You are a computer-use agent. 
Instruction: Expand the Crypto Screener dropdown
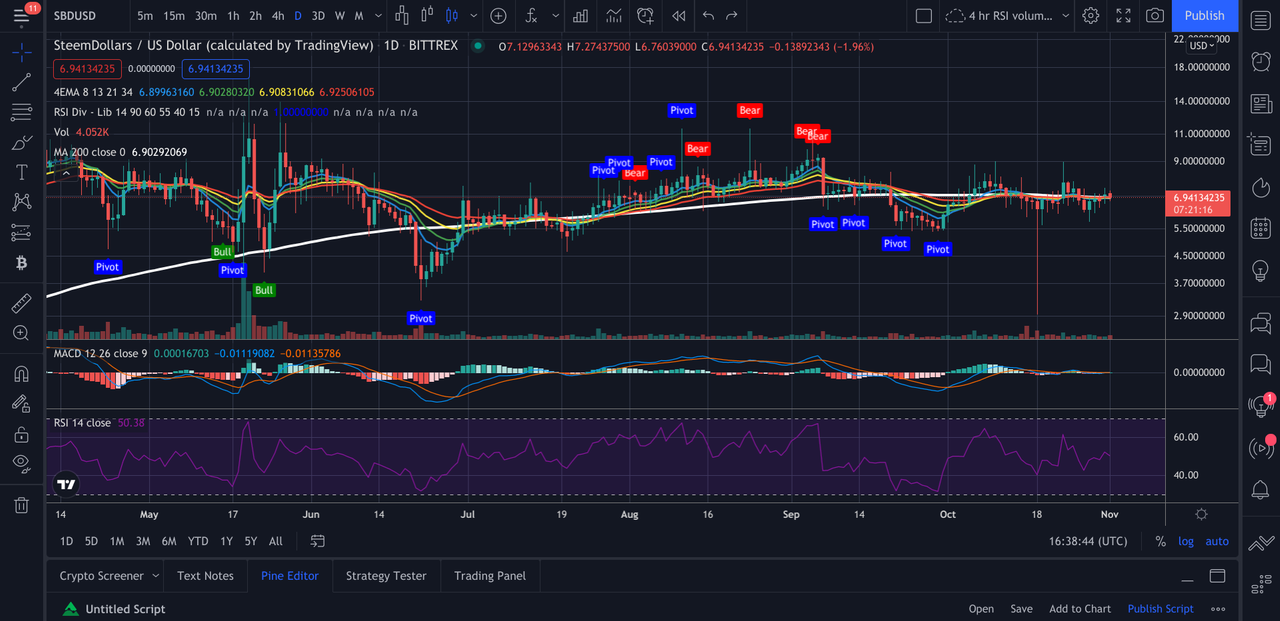point(155,576)
